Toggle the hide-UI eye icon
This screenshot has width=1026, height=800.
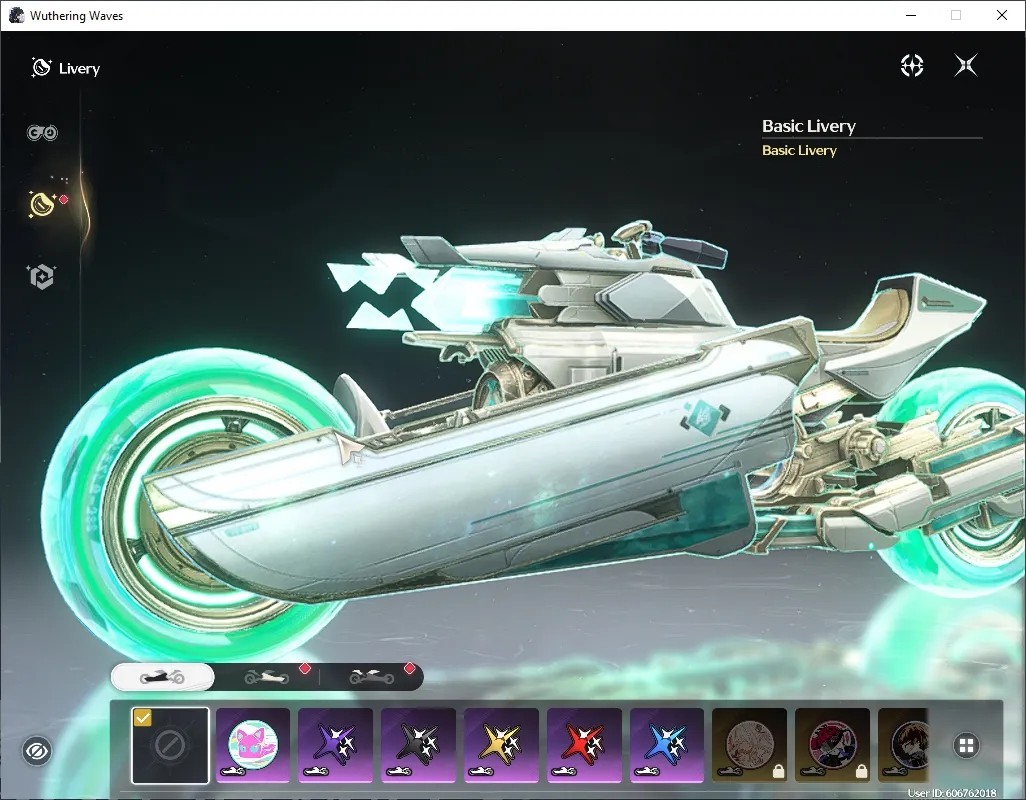click(37, 751)
